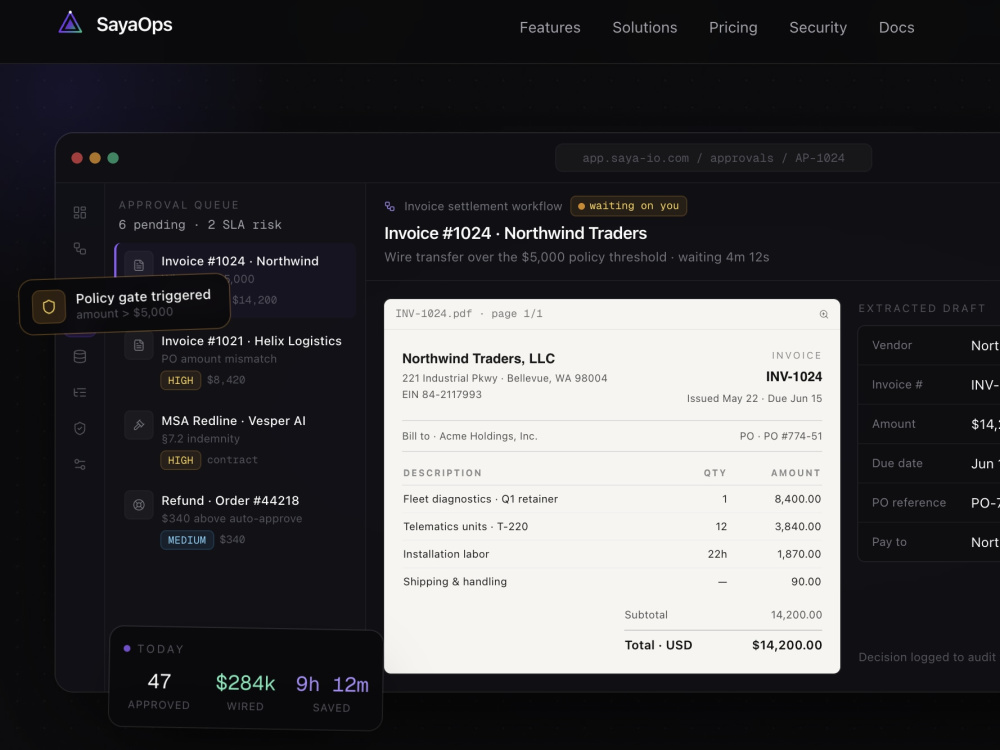Click '$340 above auto-approve' under Refund
Image resolution: width=1000 pixels, height=750 pixels.
pyautogui.click(x=232, y=518)
